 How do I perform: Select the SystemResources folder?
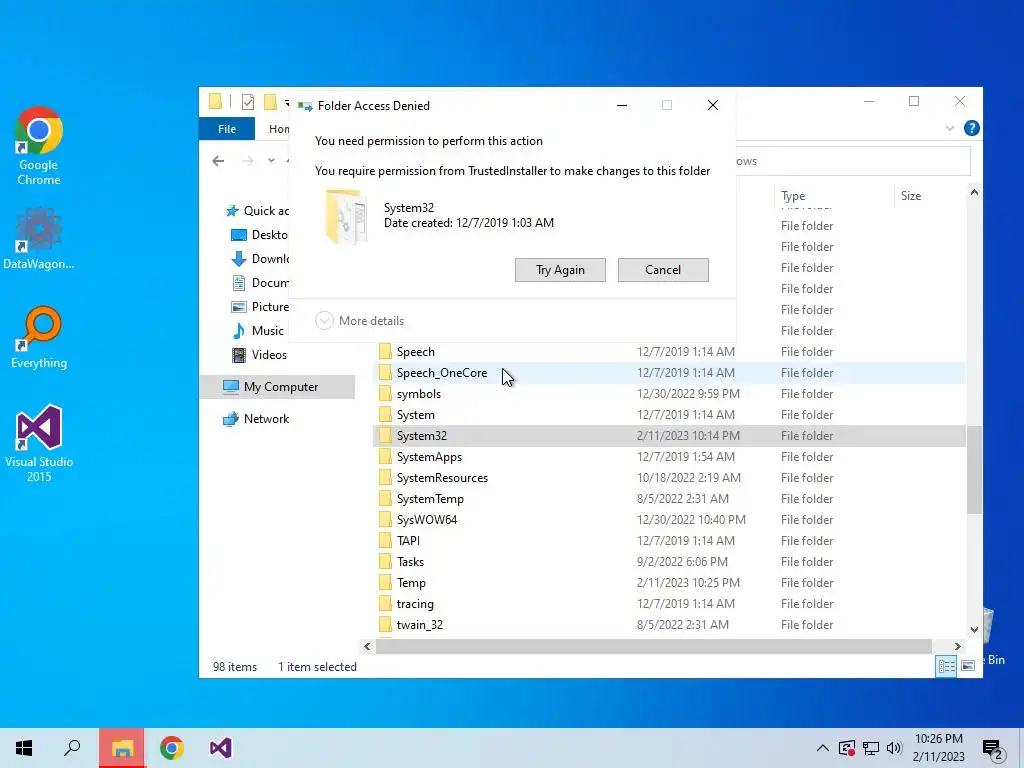click(x=669, y=477)
